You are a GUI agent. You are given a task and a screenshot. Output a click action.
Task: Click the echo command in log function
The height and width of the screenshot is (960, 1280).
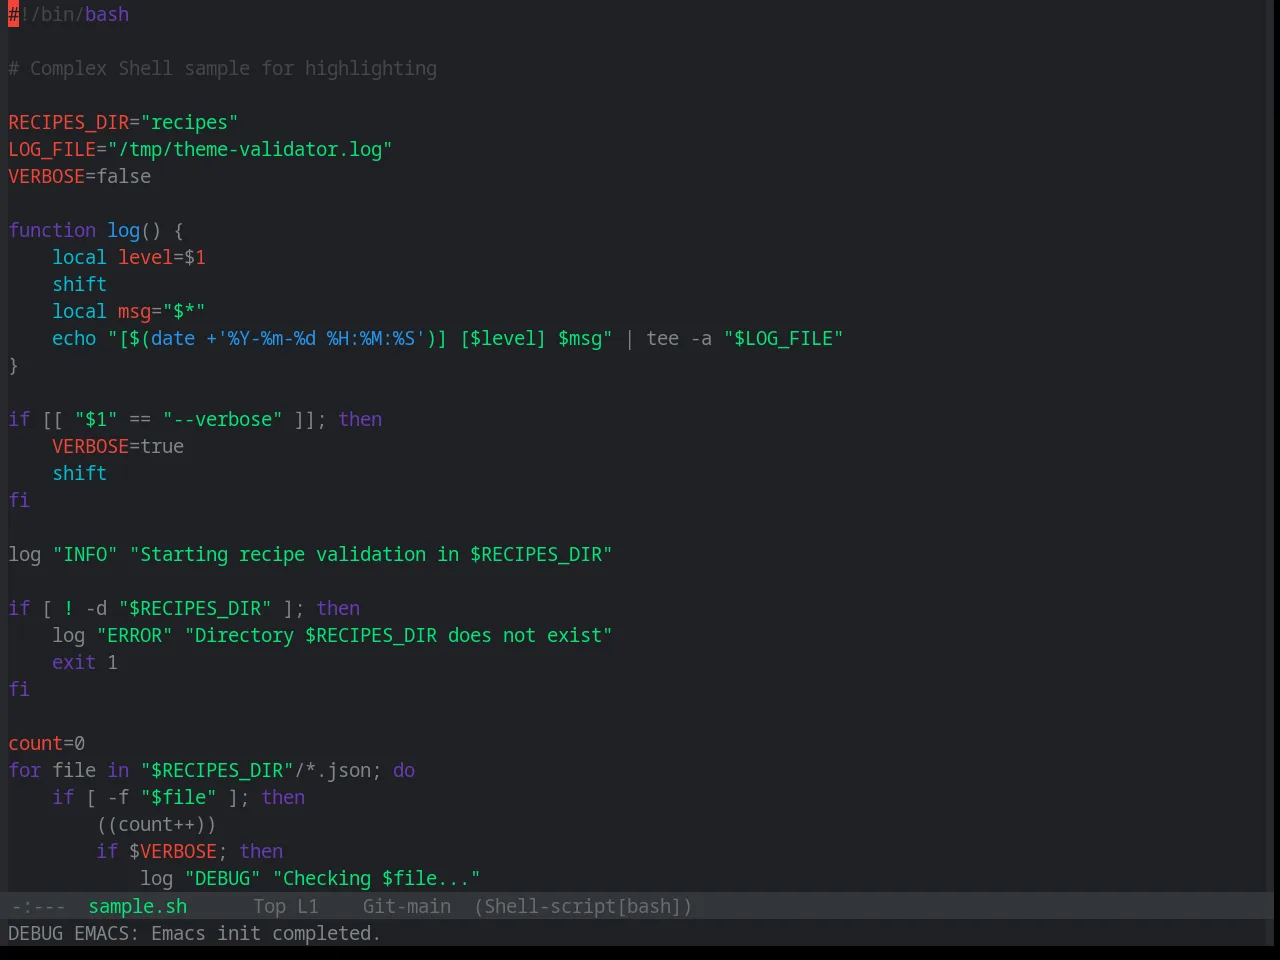[74, 338]
